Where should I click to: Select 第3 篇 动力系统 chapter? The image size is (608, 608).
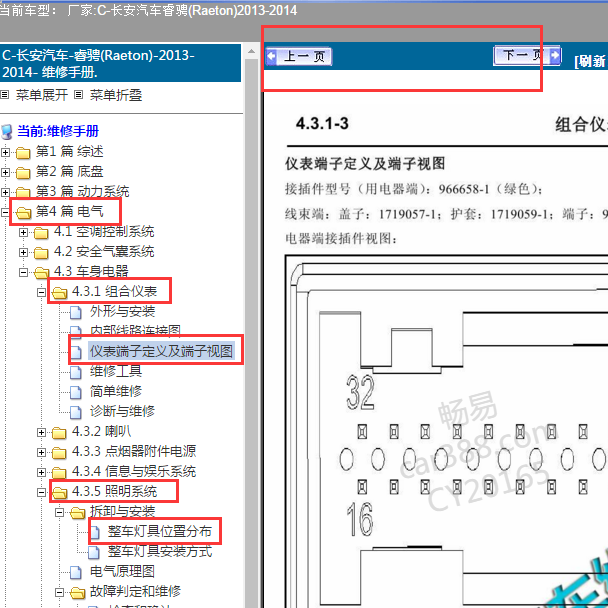(x=82, y=191)
